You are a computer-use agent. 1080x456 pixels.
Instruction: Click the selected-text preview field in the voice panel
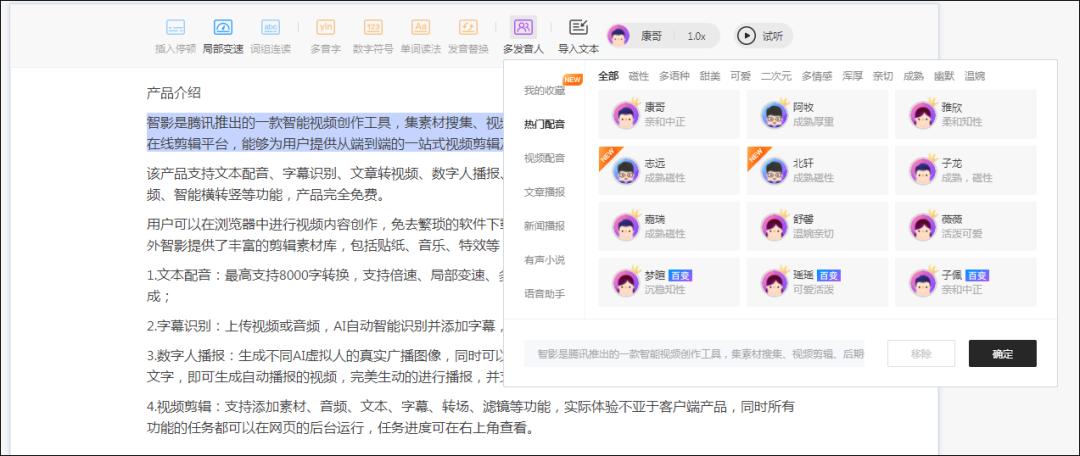click(x=694, y=353)
